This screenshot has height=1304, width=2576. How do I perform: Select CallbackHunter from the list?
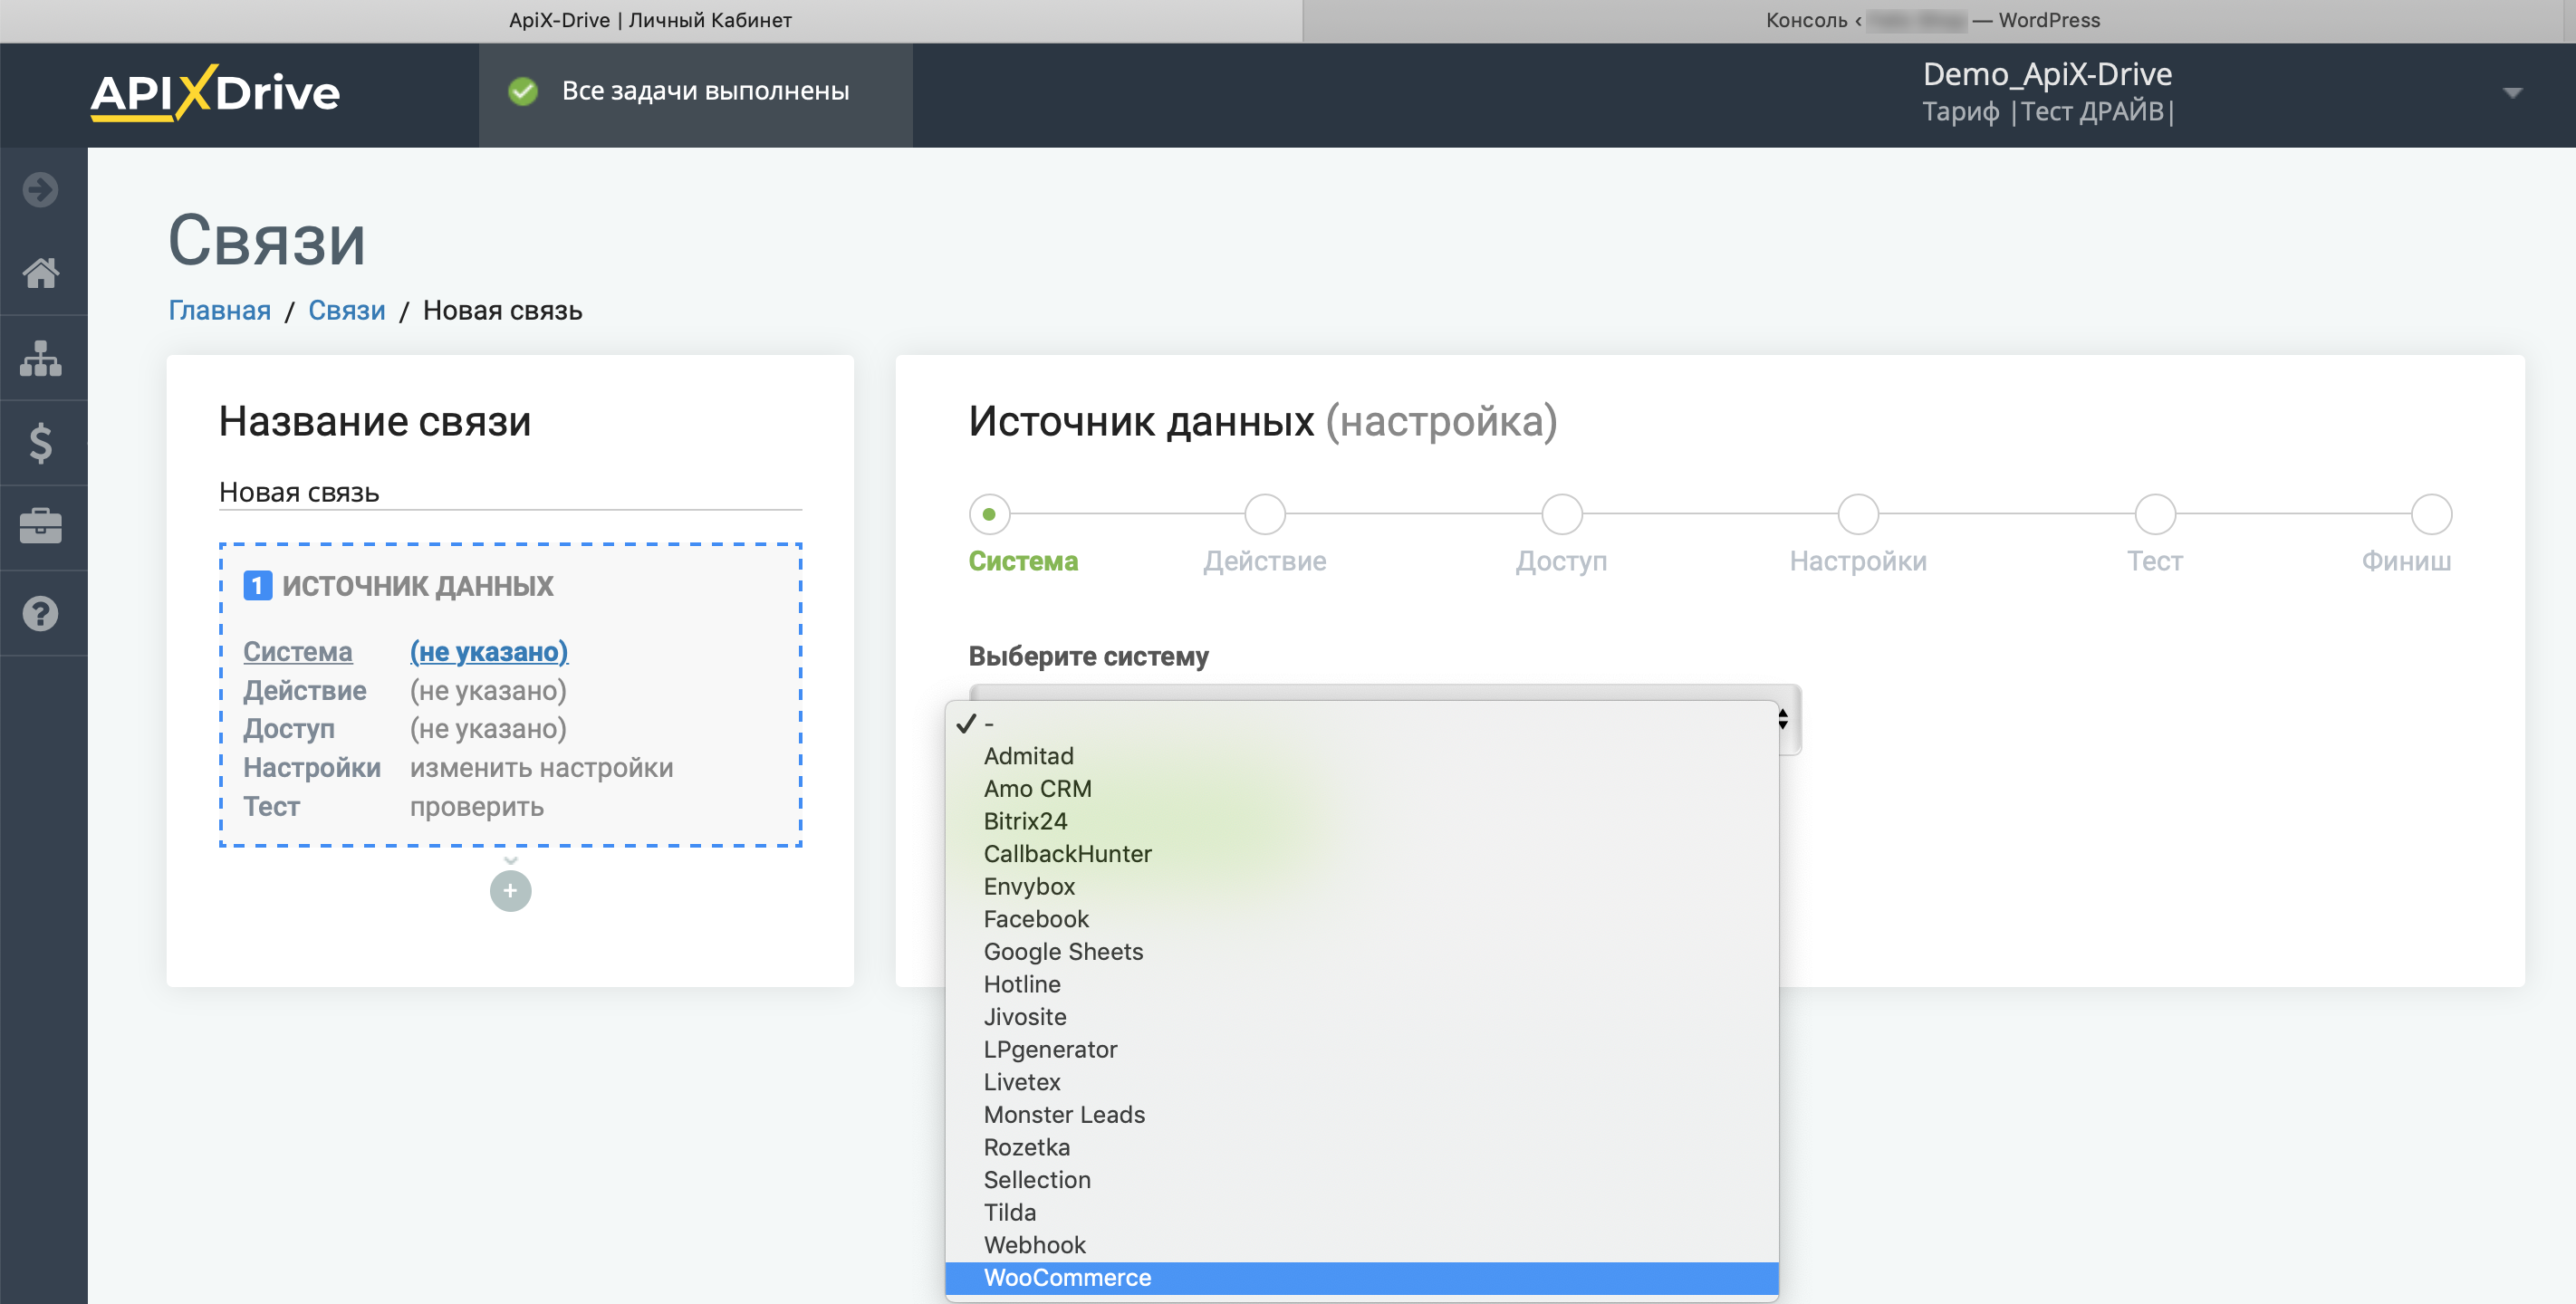pyautogui.click(x=1362, y=854)
